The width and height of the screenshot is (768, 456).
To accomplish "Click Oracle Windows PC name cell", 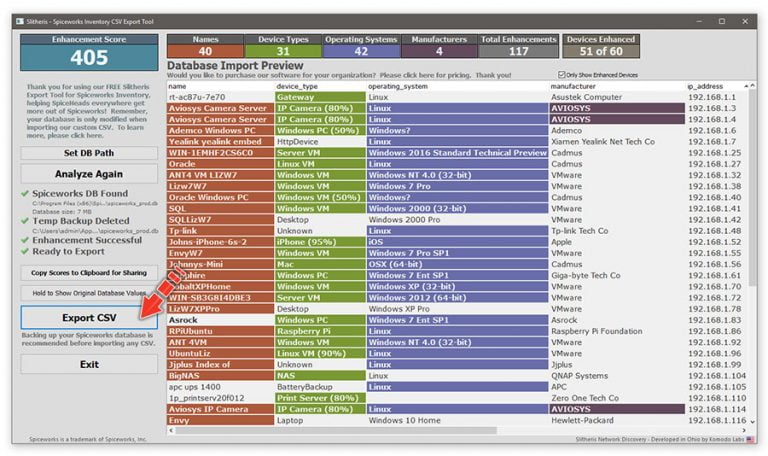I will [x=220, y=197].
